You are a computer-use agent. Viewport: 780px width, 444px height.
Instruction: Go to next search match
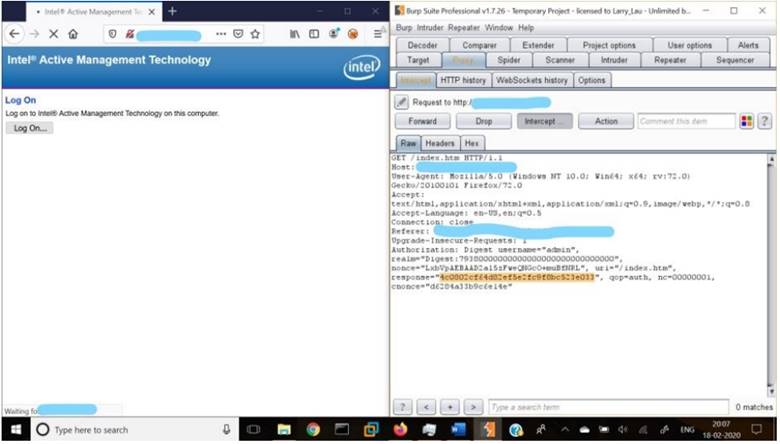pos(473,407)
